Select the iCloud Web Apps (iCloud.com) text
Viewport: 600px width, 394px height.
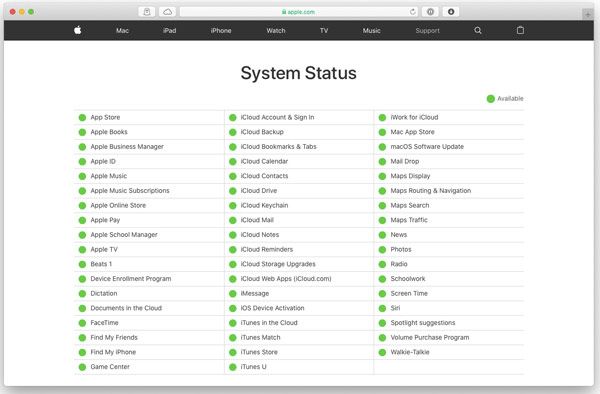point(286,279)
